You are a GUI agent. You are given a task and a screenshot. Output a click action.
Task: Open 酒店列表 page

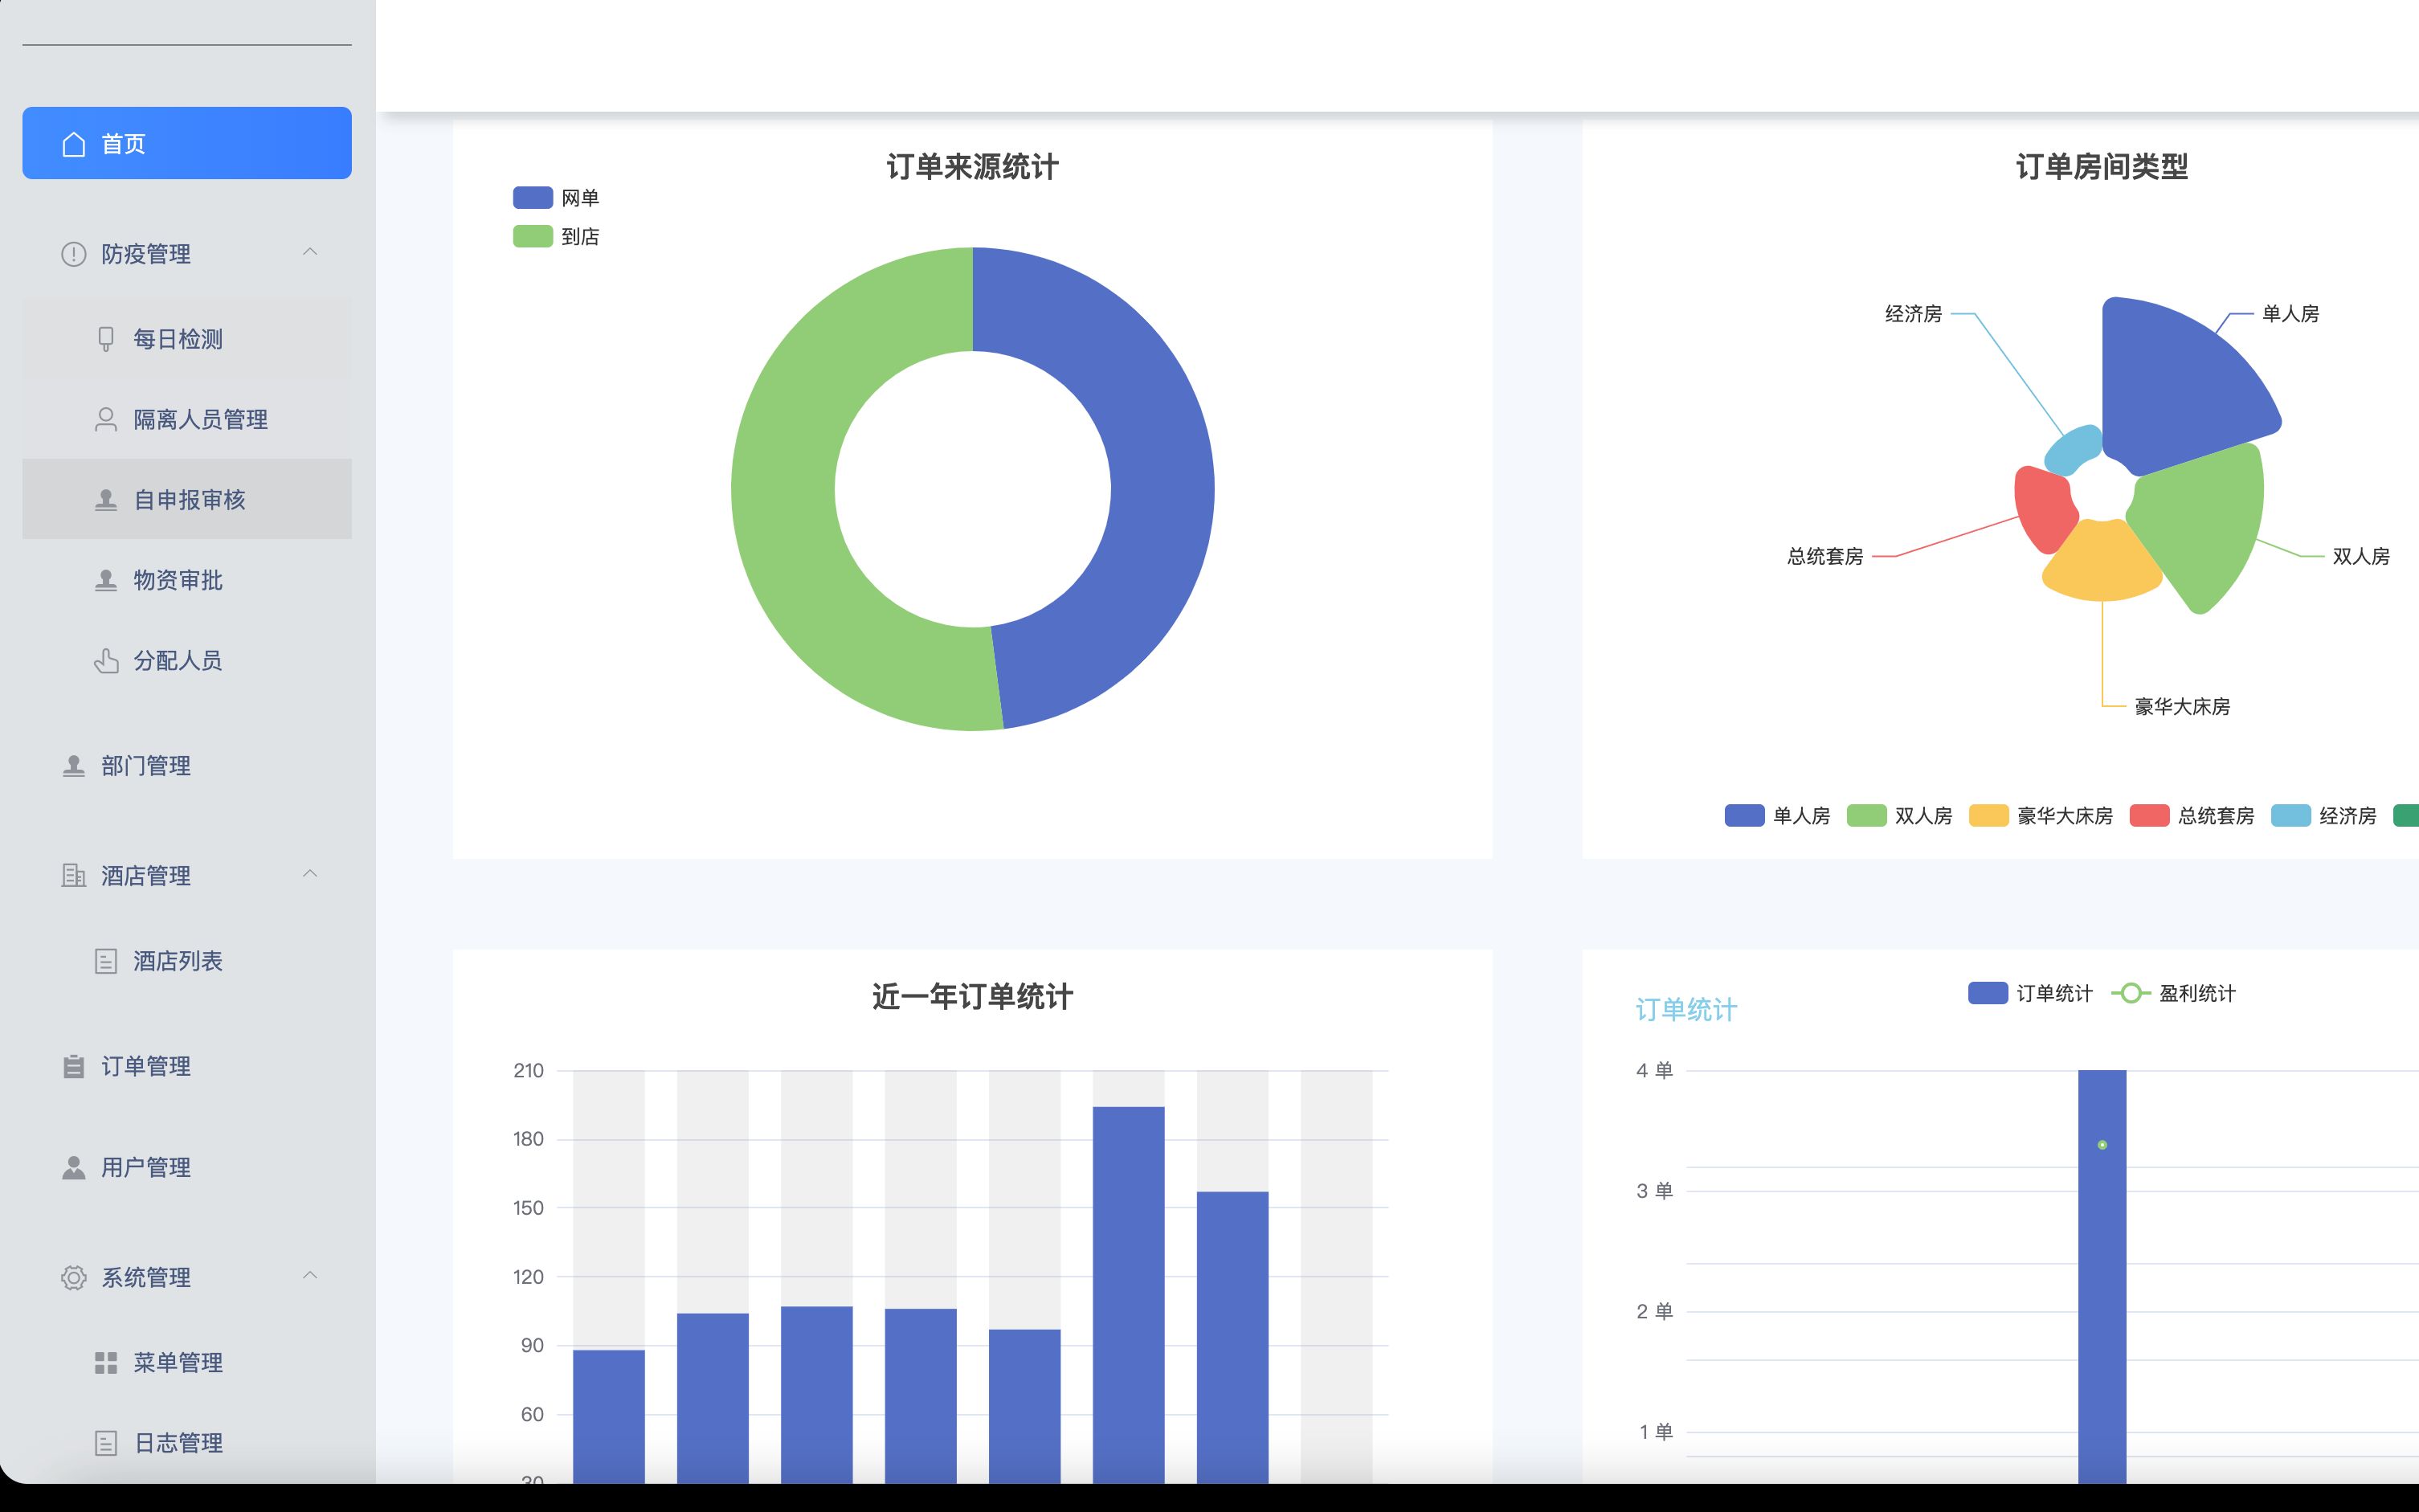[x=187, y=961]
